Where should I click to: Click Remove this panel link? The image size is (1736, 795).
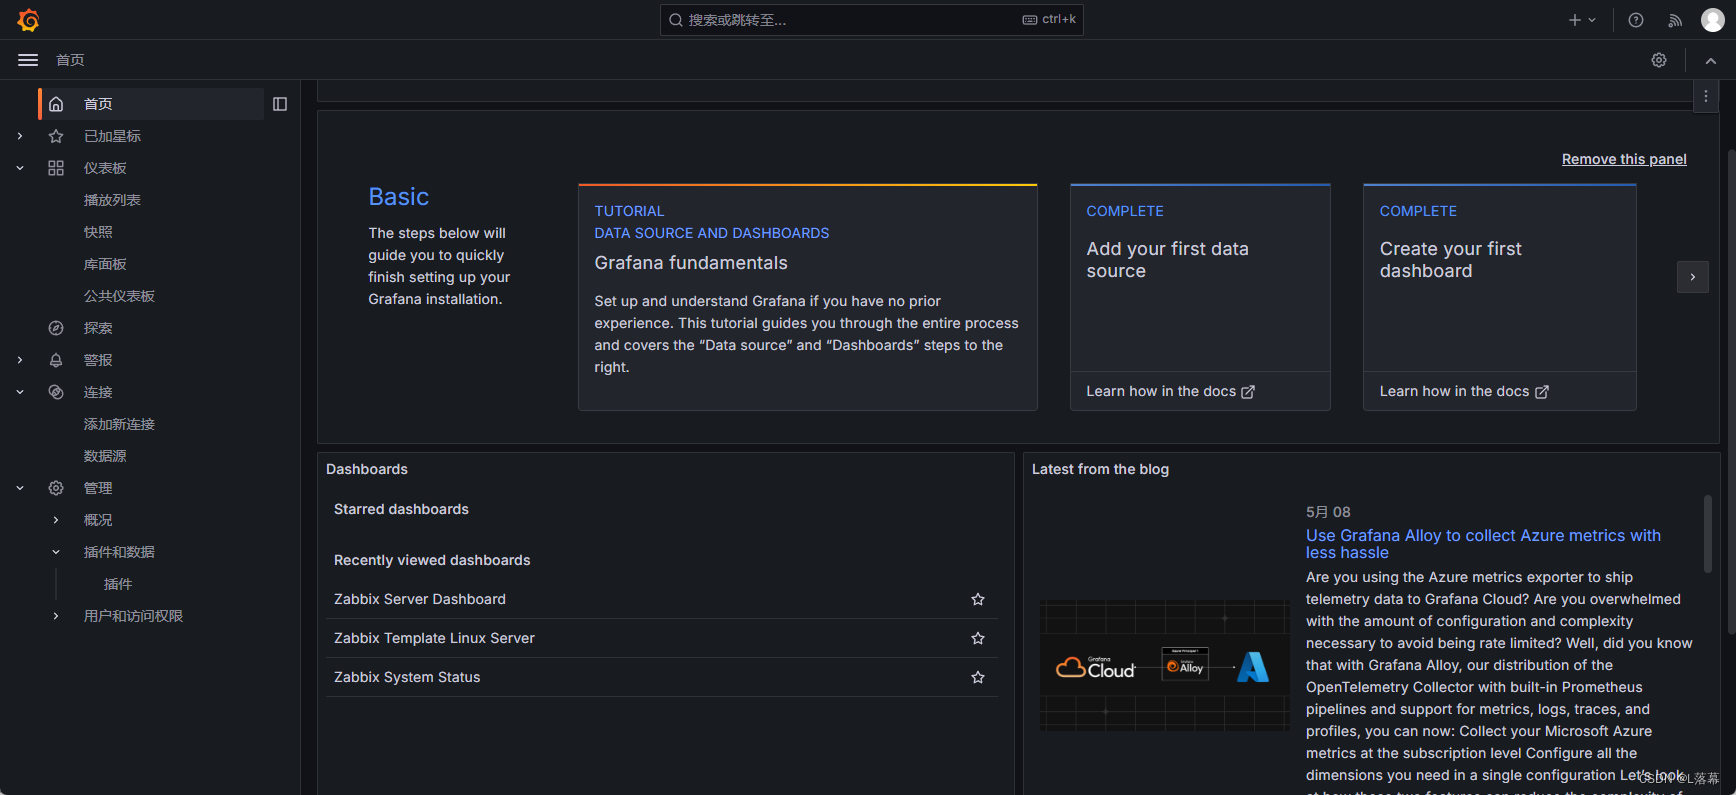(x=1624, y=159)
